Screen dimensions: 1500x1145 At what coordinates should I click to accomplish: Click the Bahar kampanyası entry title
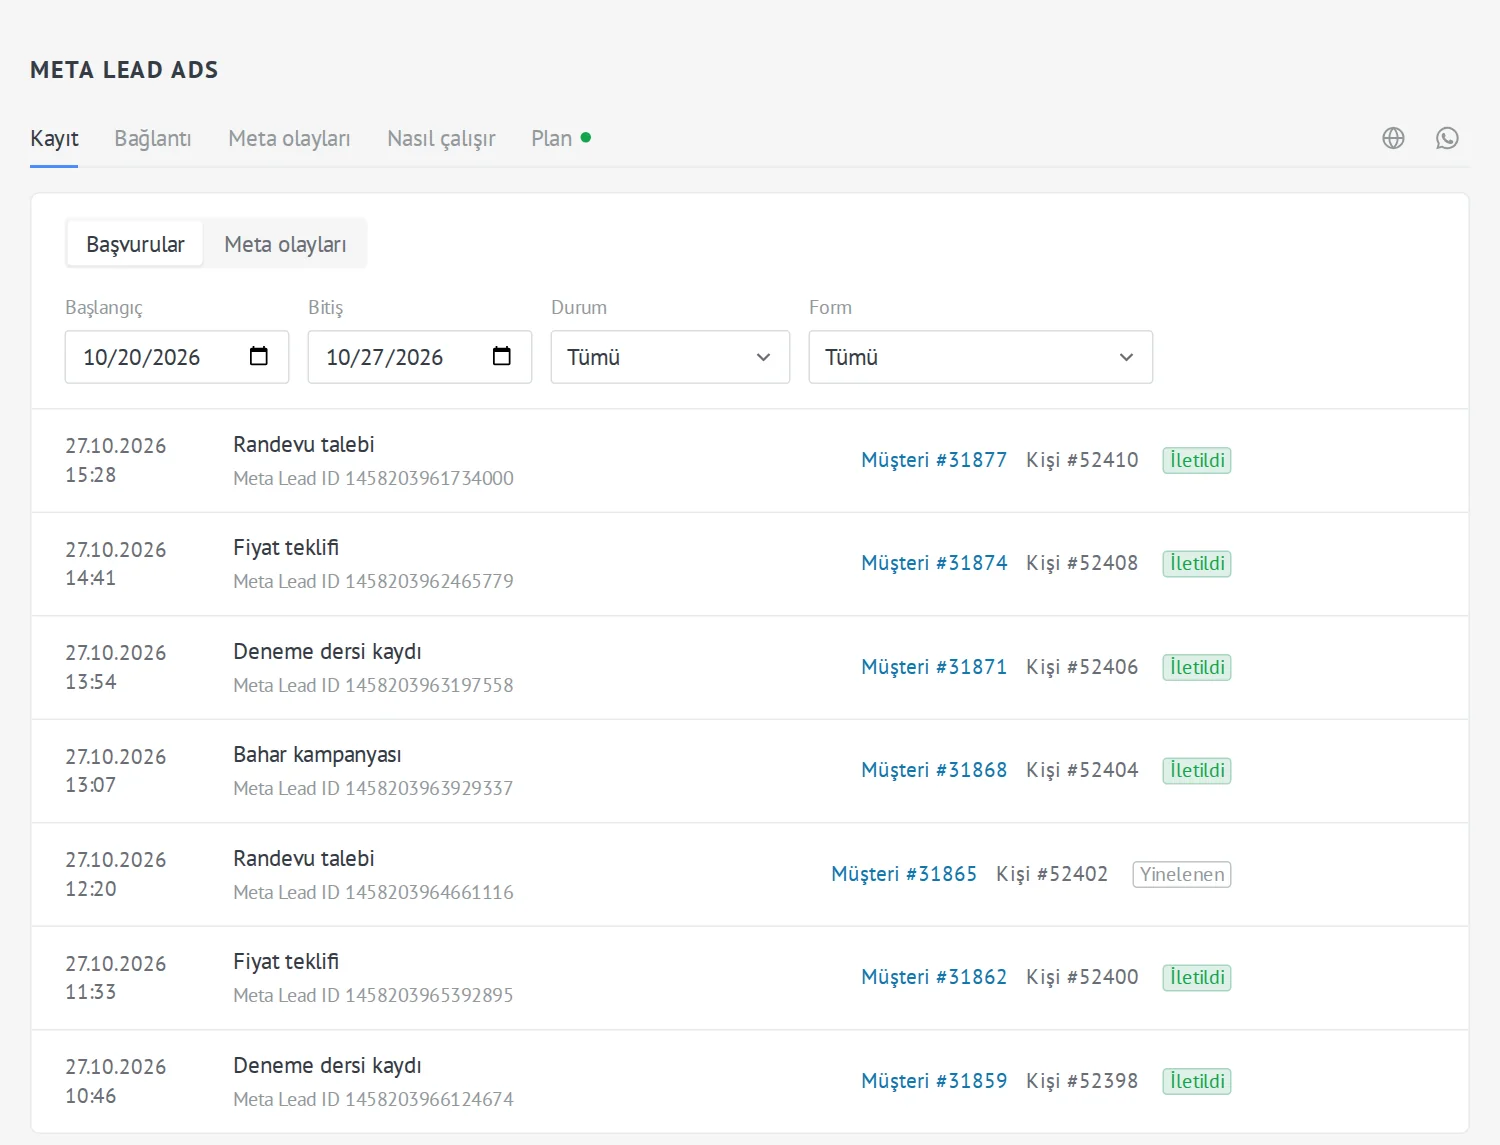click(x=317, y=755)
